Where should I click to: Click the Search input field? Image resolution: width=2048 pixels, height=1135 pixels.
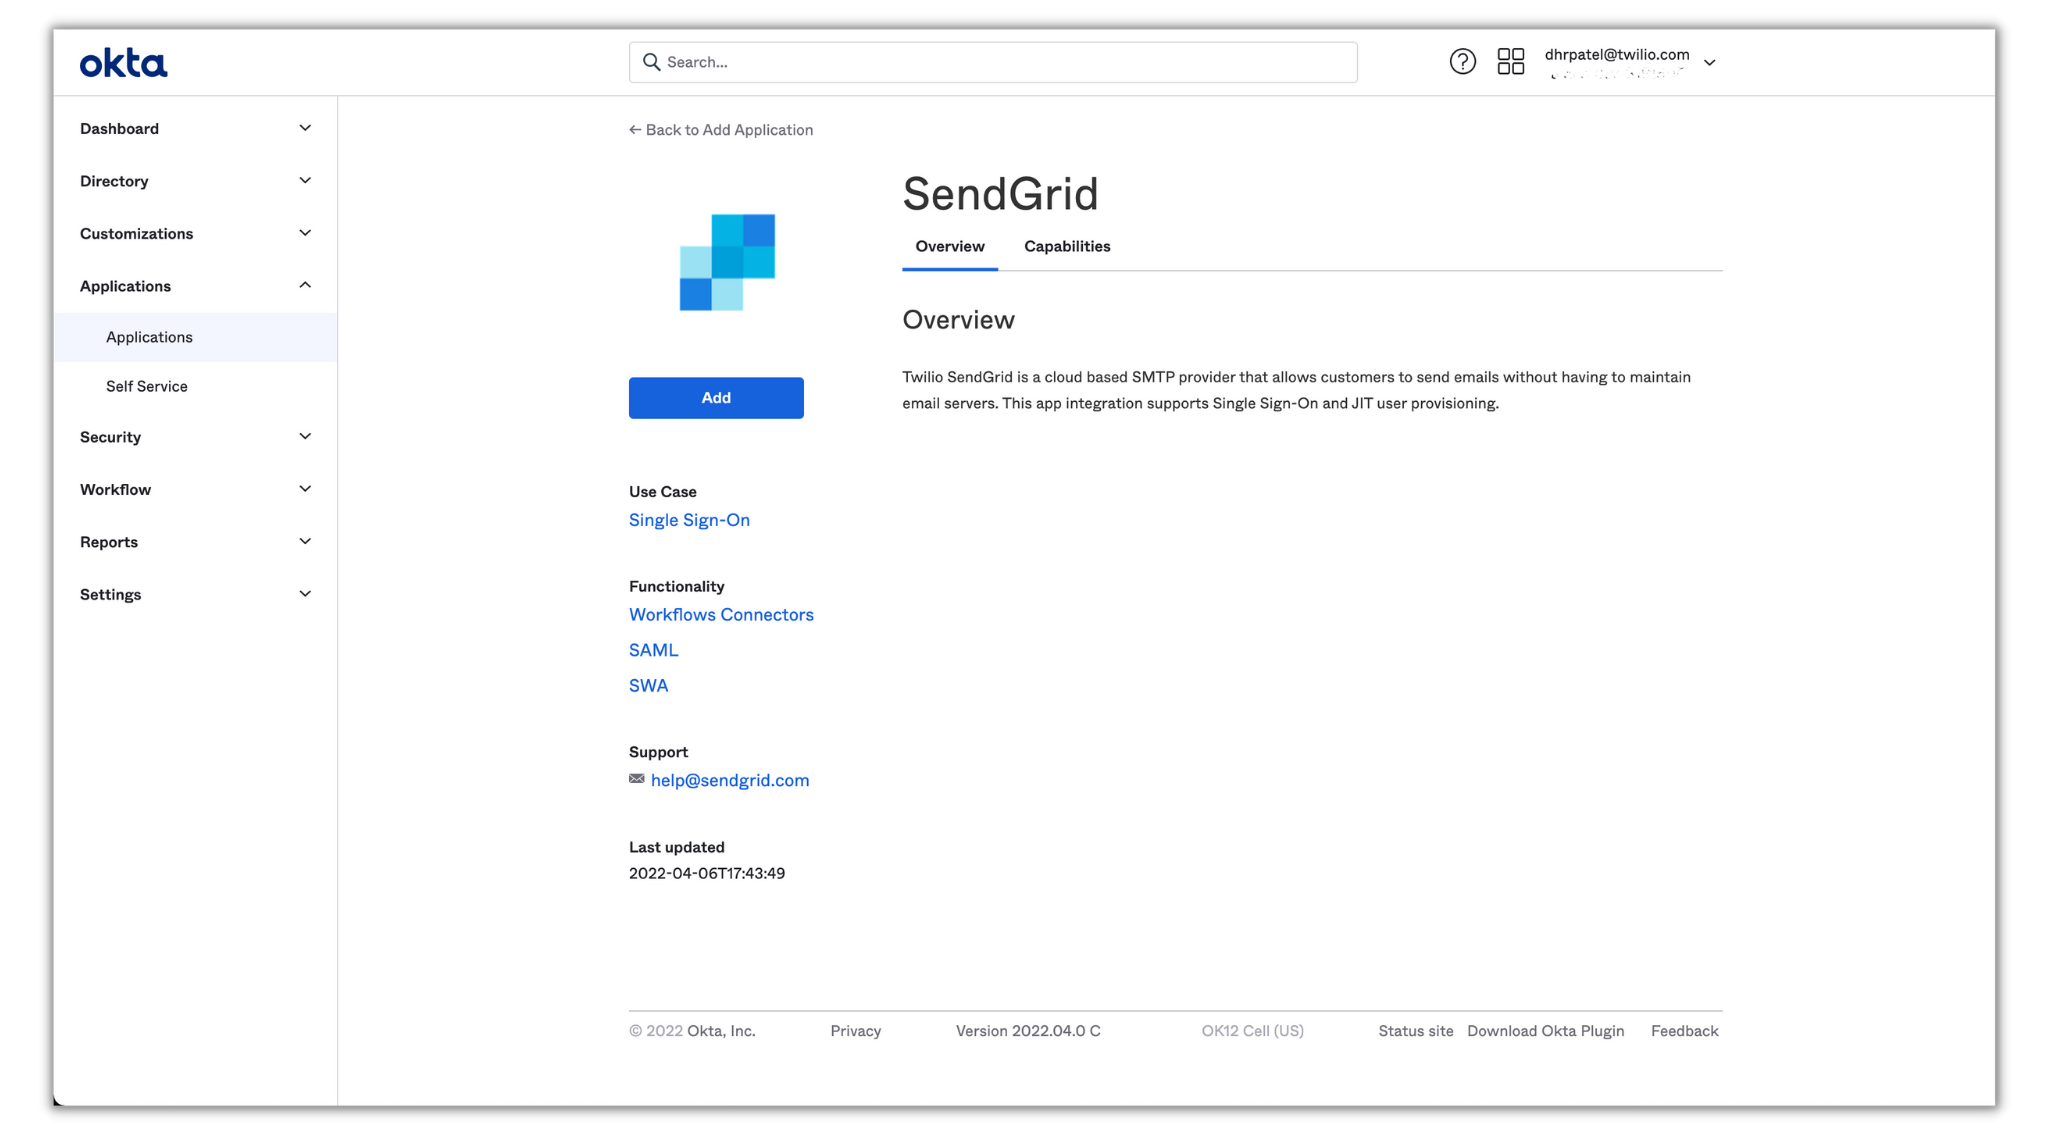coord(993,62)
